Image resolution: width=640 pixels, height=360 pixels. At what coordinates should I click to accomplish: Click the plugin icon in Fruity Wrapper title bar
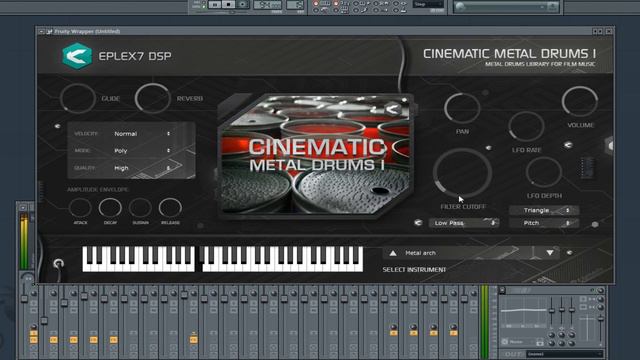point(49,31)
